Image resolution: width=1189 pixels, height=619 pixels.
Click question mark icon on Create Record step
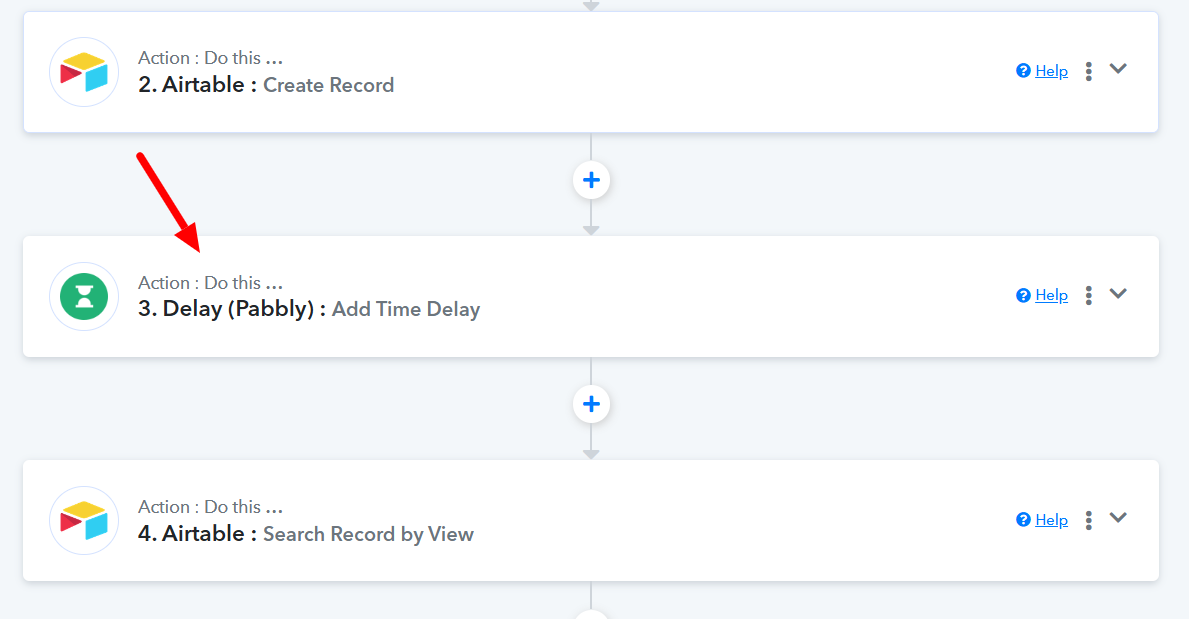click(x=1023, y=71)
